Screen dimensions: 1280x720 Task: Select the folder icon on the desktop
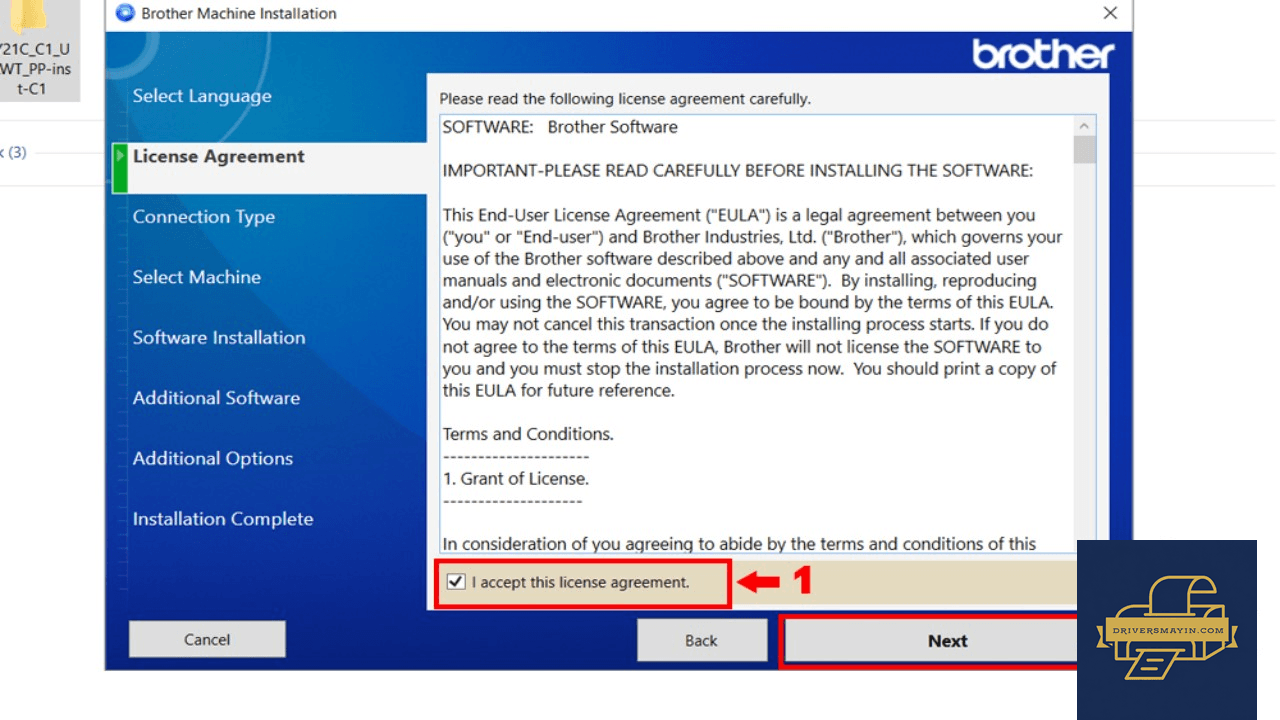[x=28, y=15]
